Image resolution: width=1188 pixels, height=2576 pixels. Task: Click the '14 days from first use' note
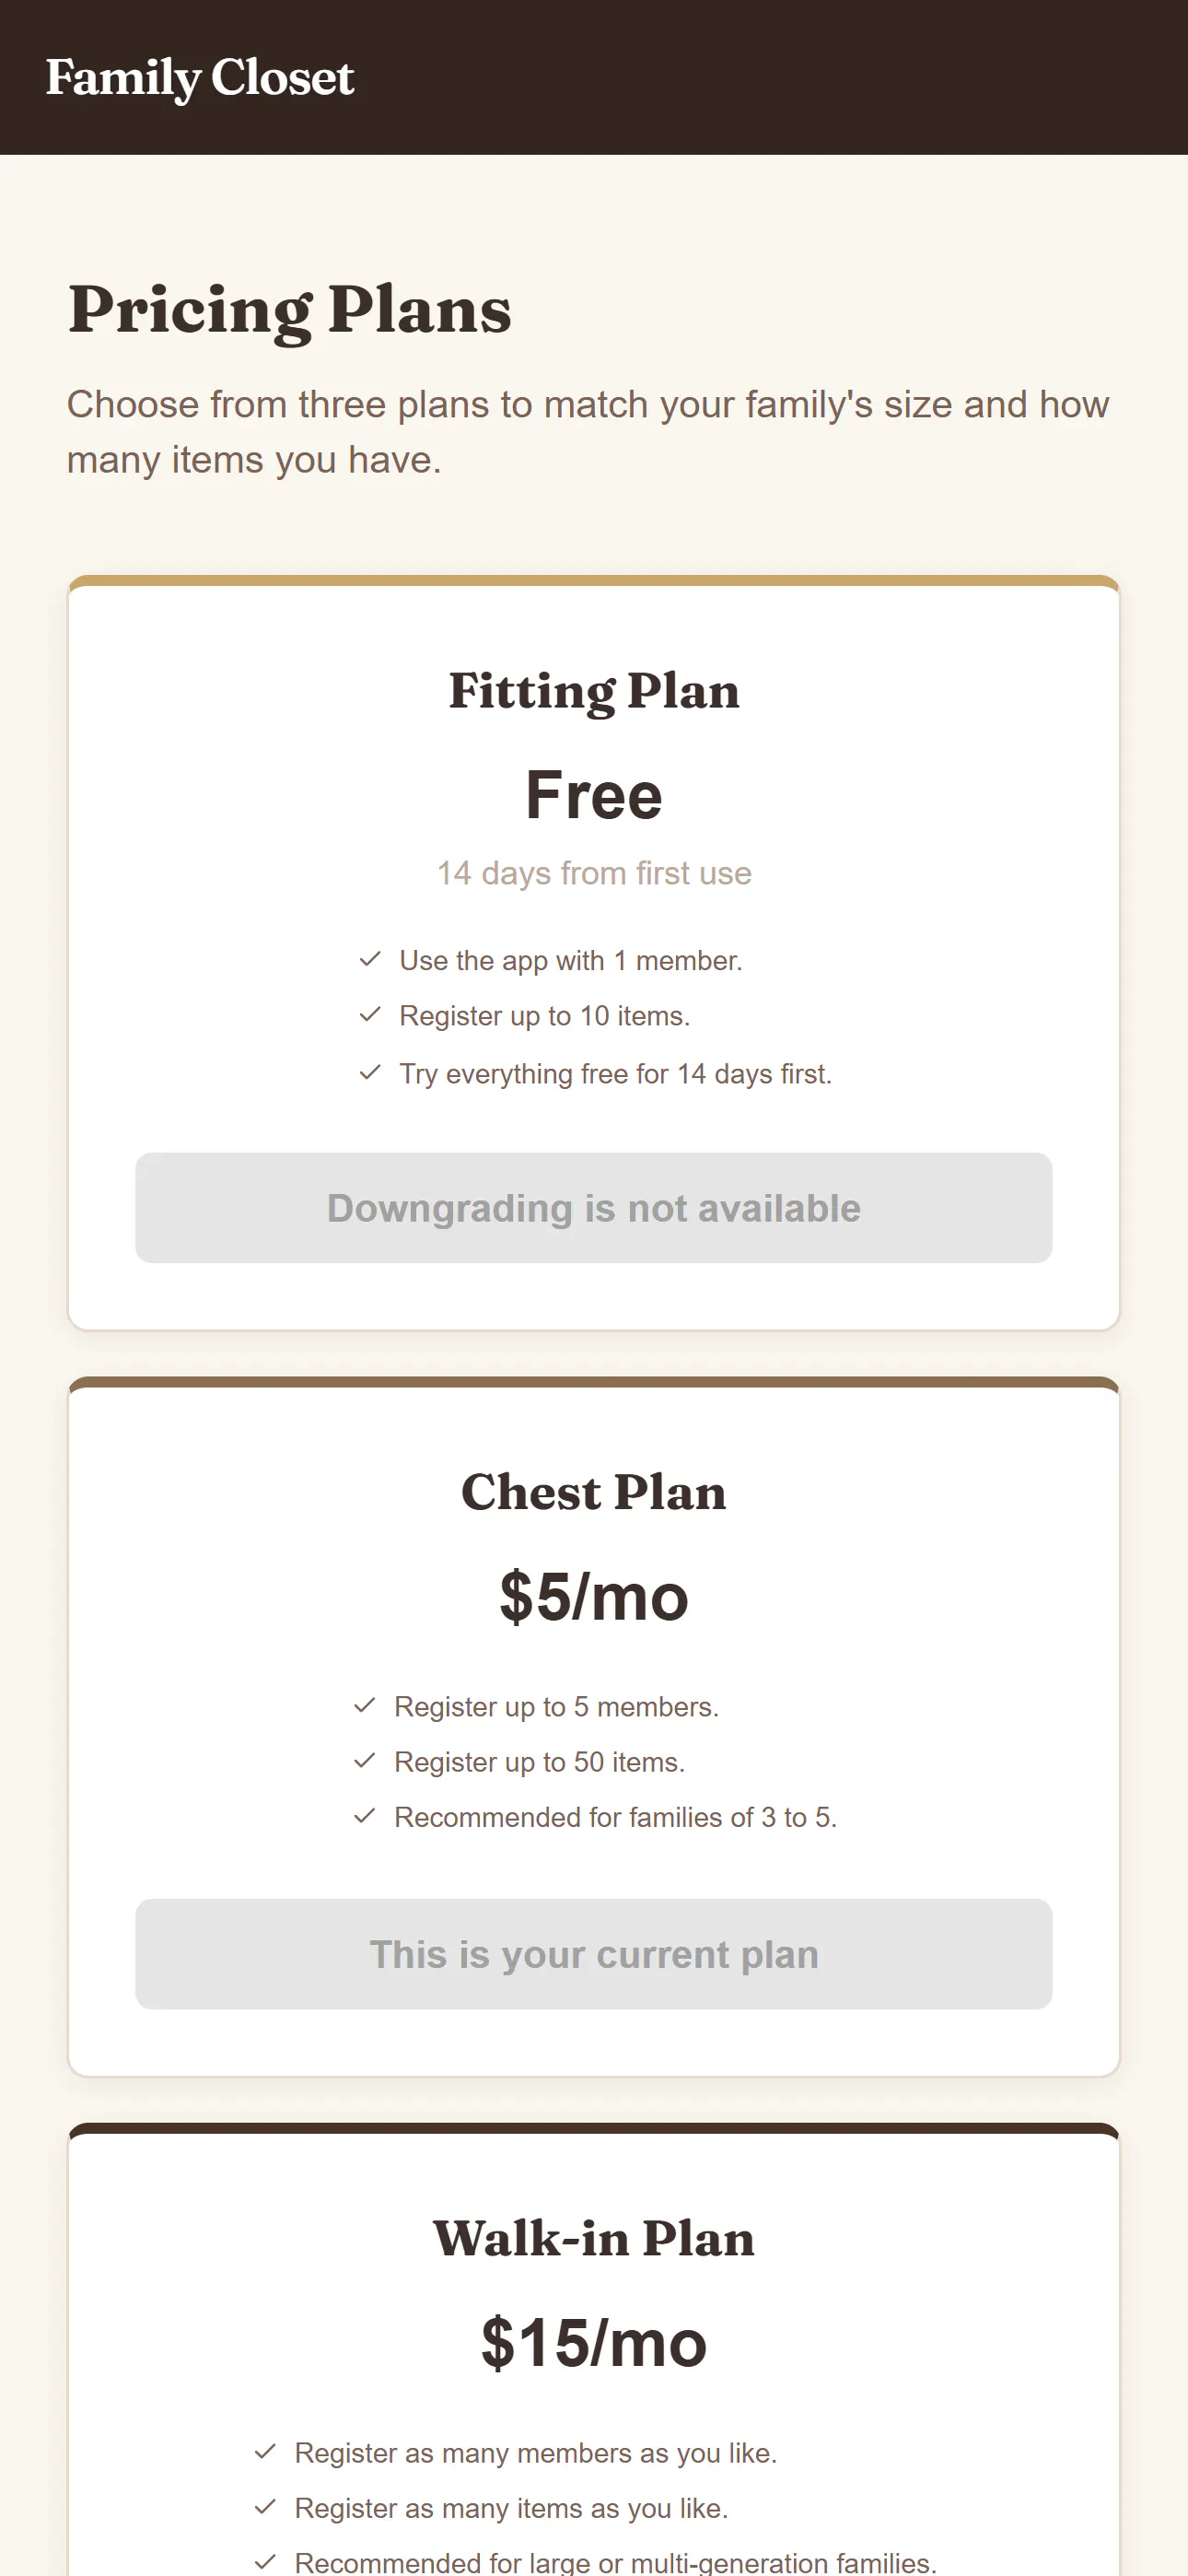click(x=594, y=873)
